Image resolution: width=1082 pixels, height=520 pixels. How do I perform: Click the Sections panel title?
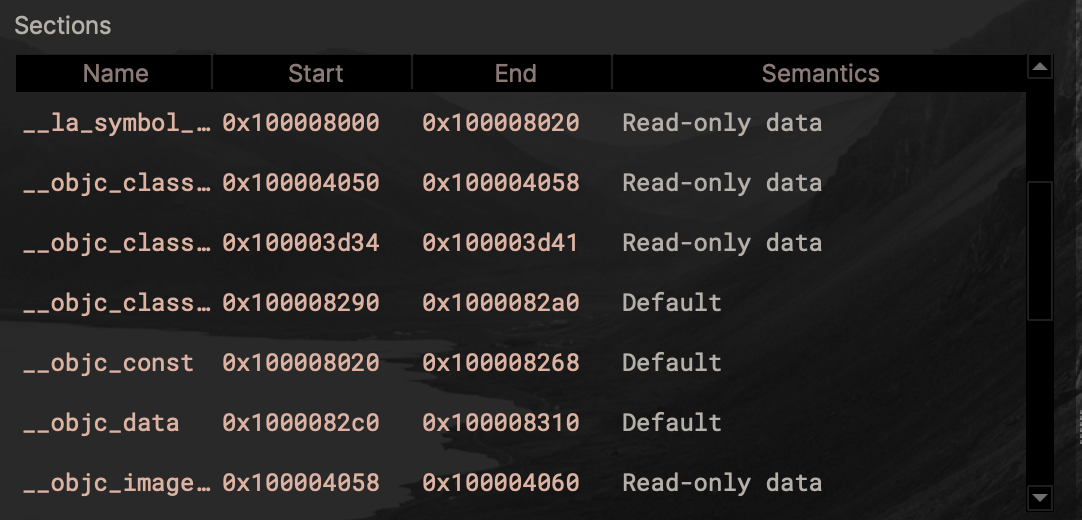pos(63,26)
